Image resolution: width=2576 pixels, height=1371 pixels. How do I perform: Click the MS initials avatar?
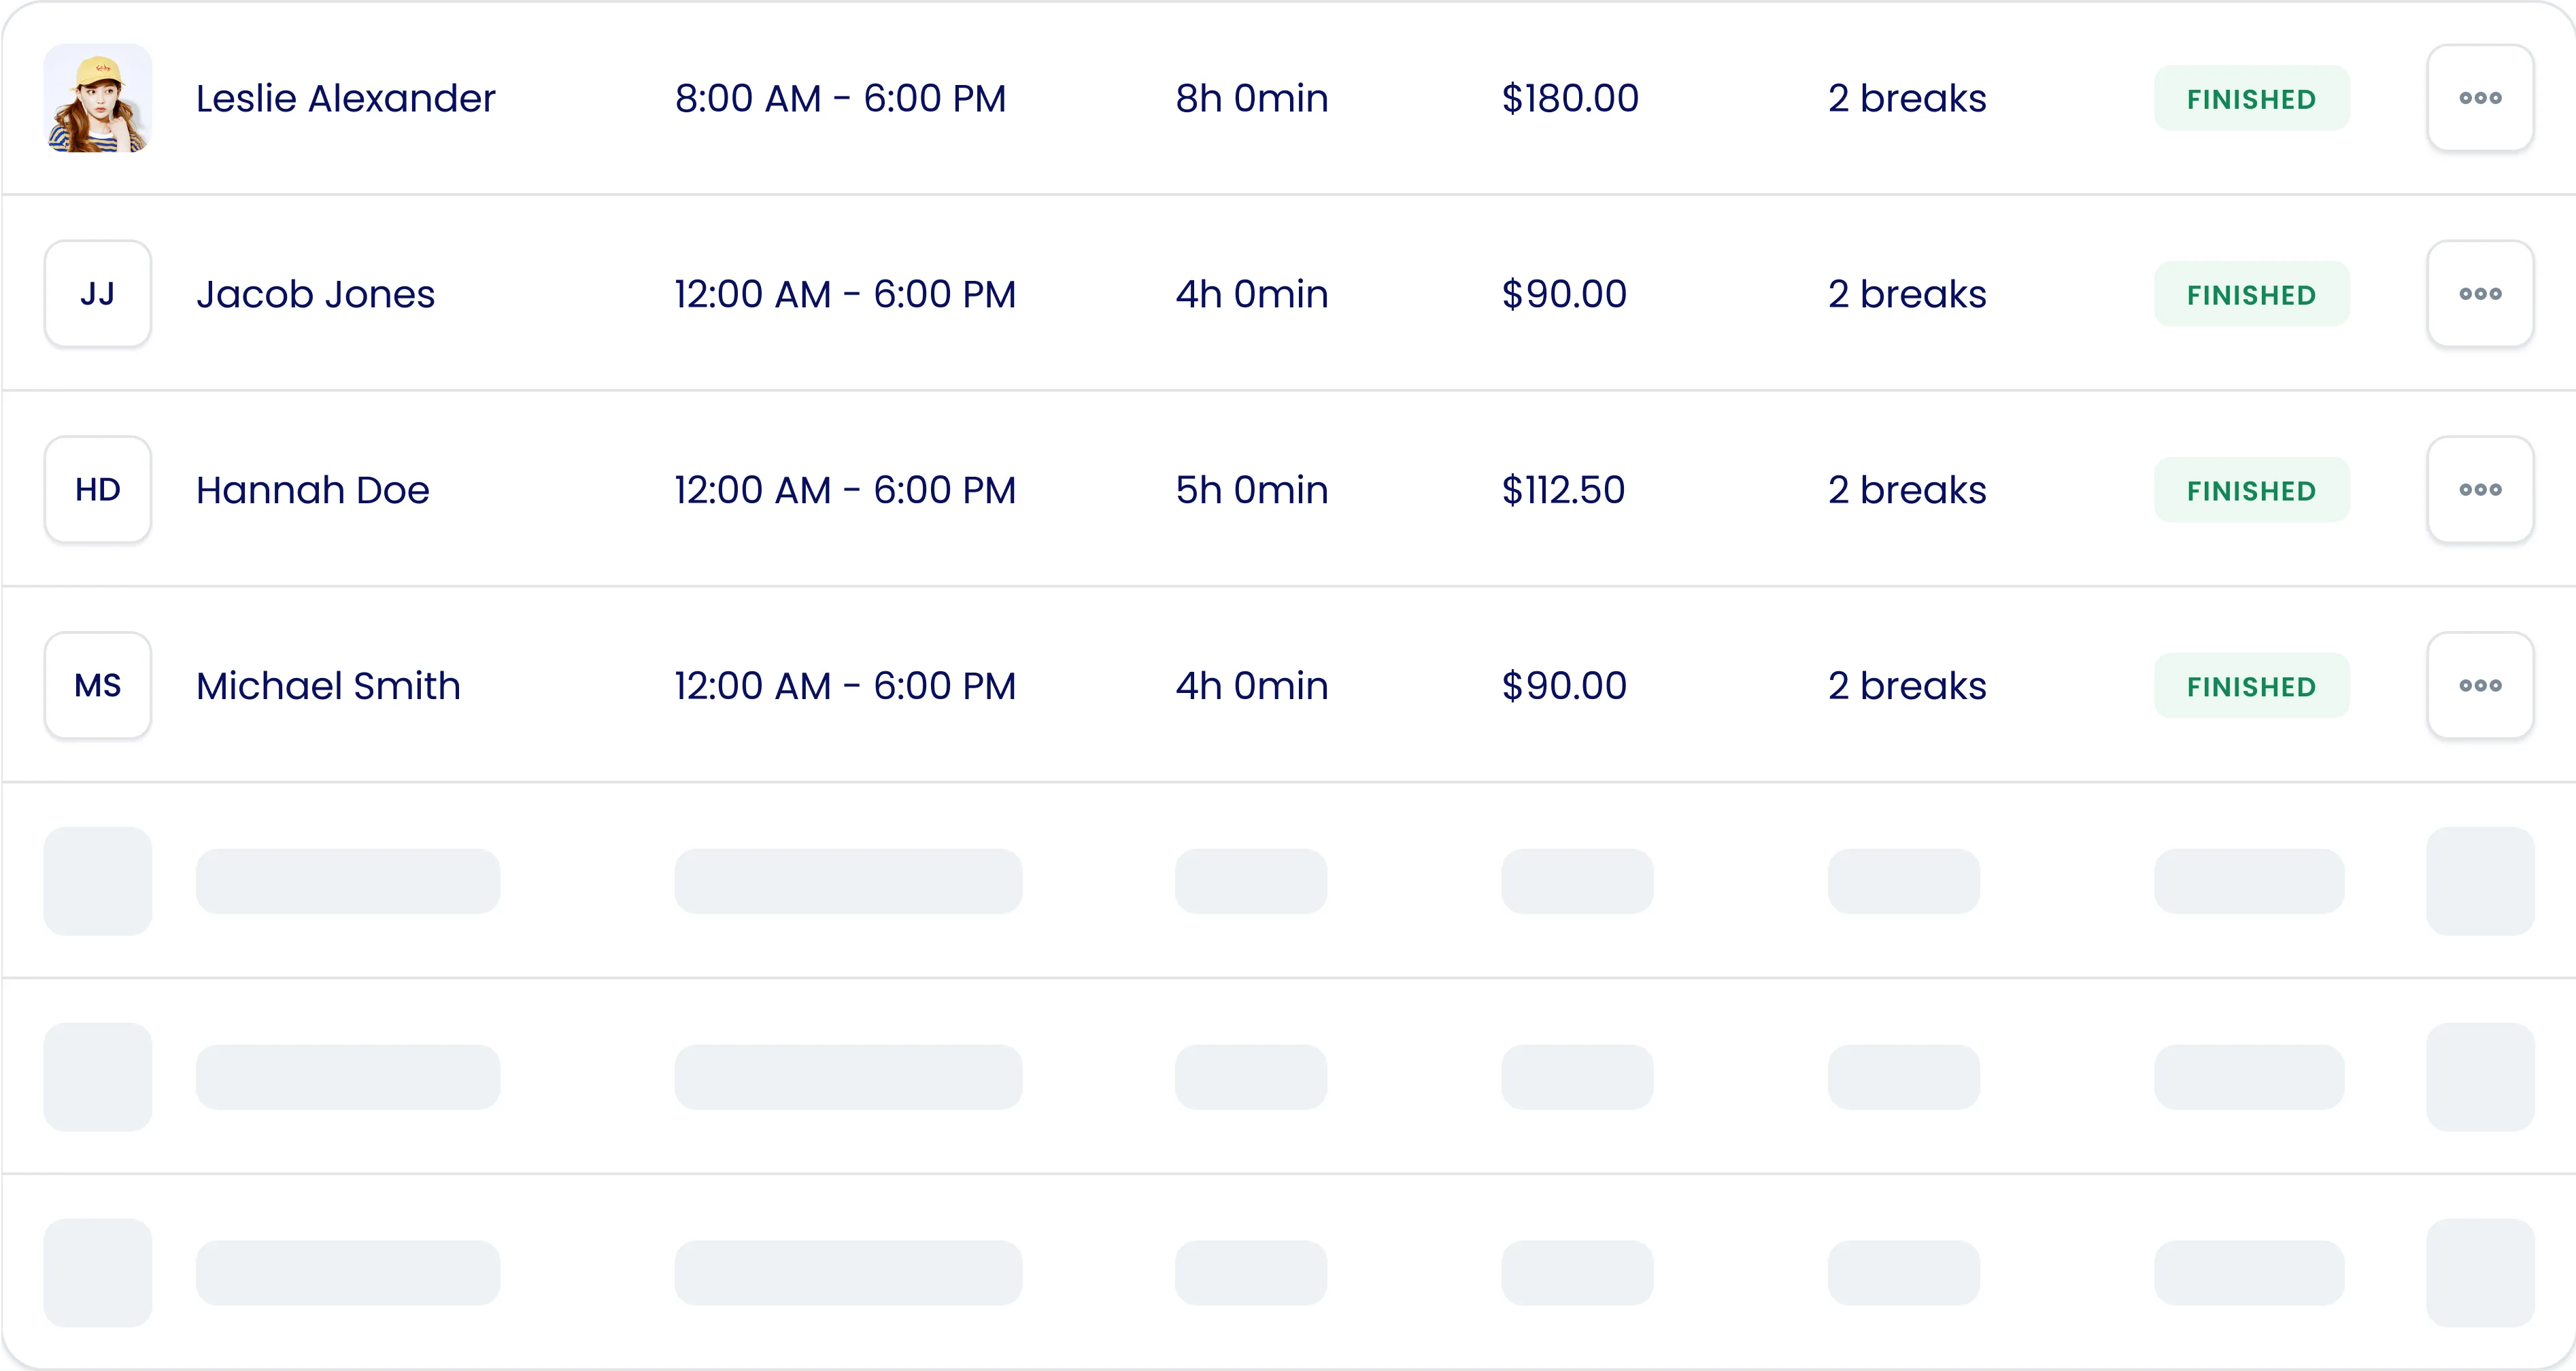tap(98, 686)
